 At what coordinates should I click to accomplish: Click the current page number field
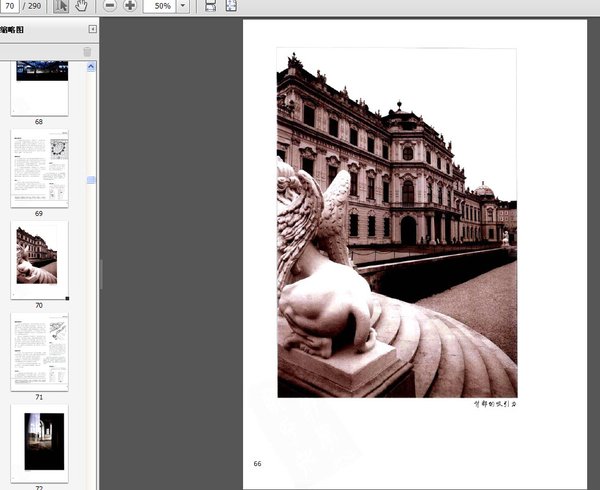(x=10, y=6)
